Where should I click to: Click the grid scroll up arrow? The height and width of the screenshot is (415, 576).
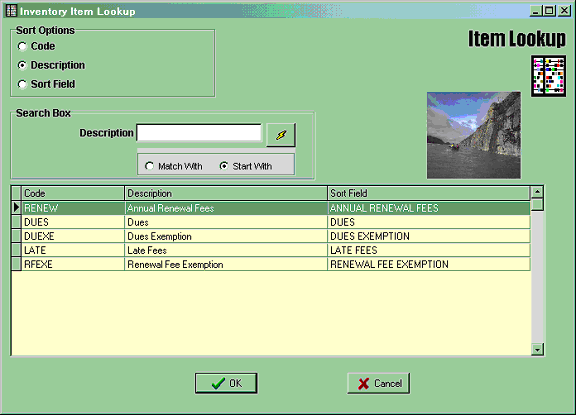(537, 192)
